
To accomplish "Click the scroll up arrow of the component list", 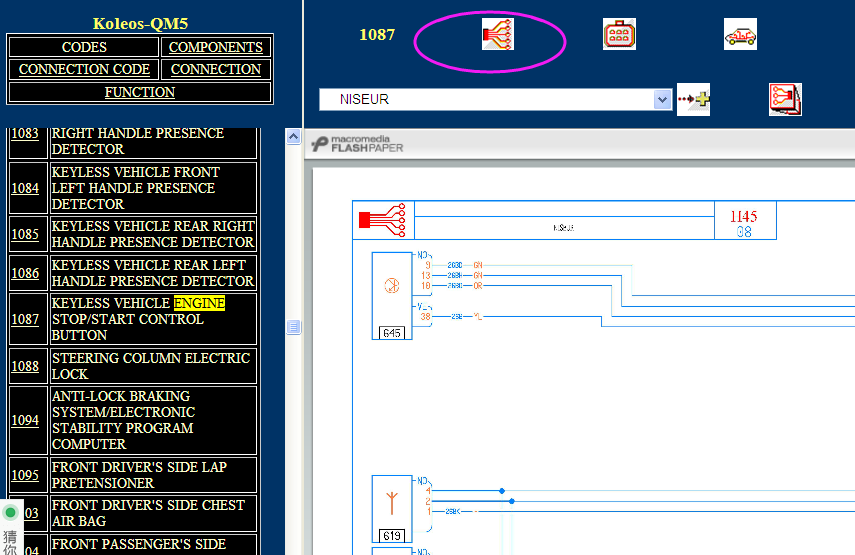I will click(293, 136).
